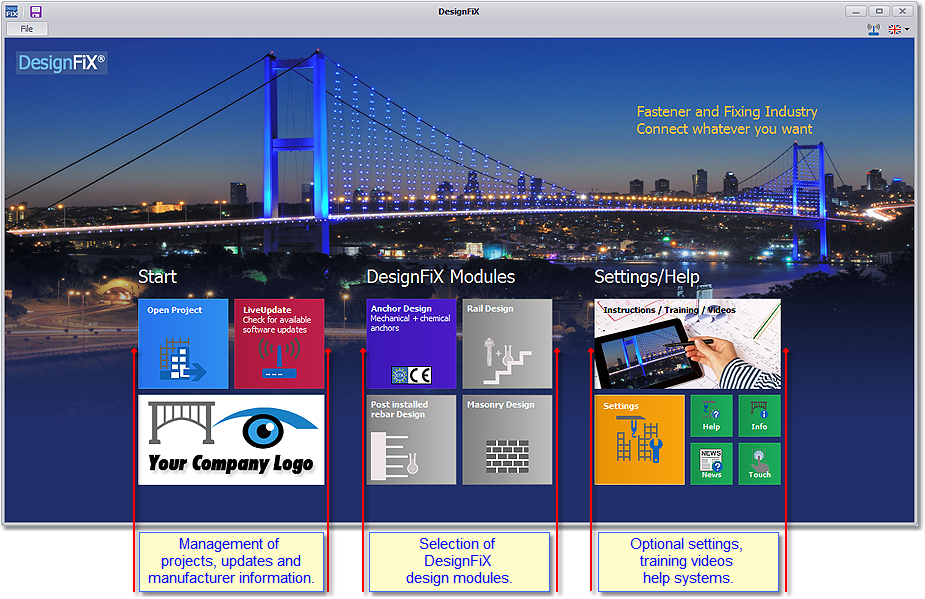Screen dimensions: 925x599
Task: Click the green Help tile
Action: [x=711, y=415]
